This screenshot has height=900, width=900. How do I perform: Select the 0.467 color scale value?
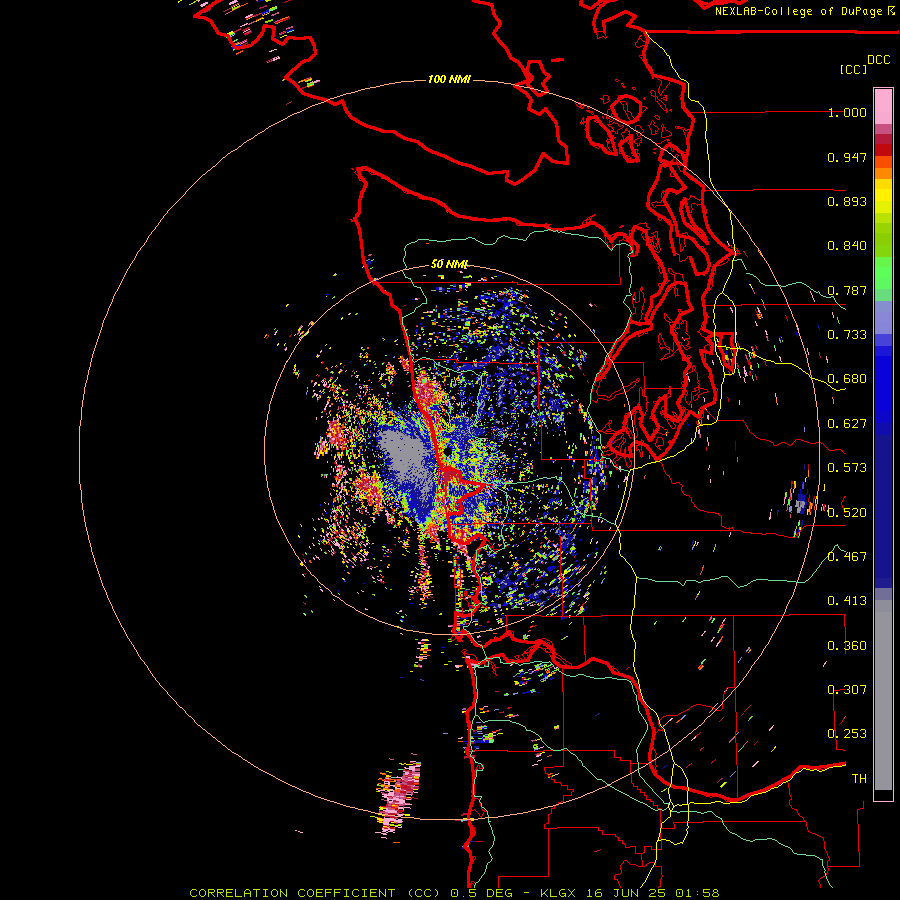(847, 556)
